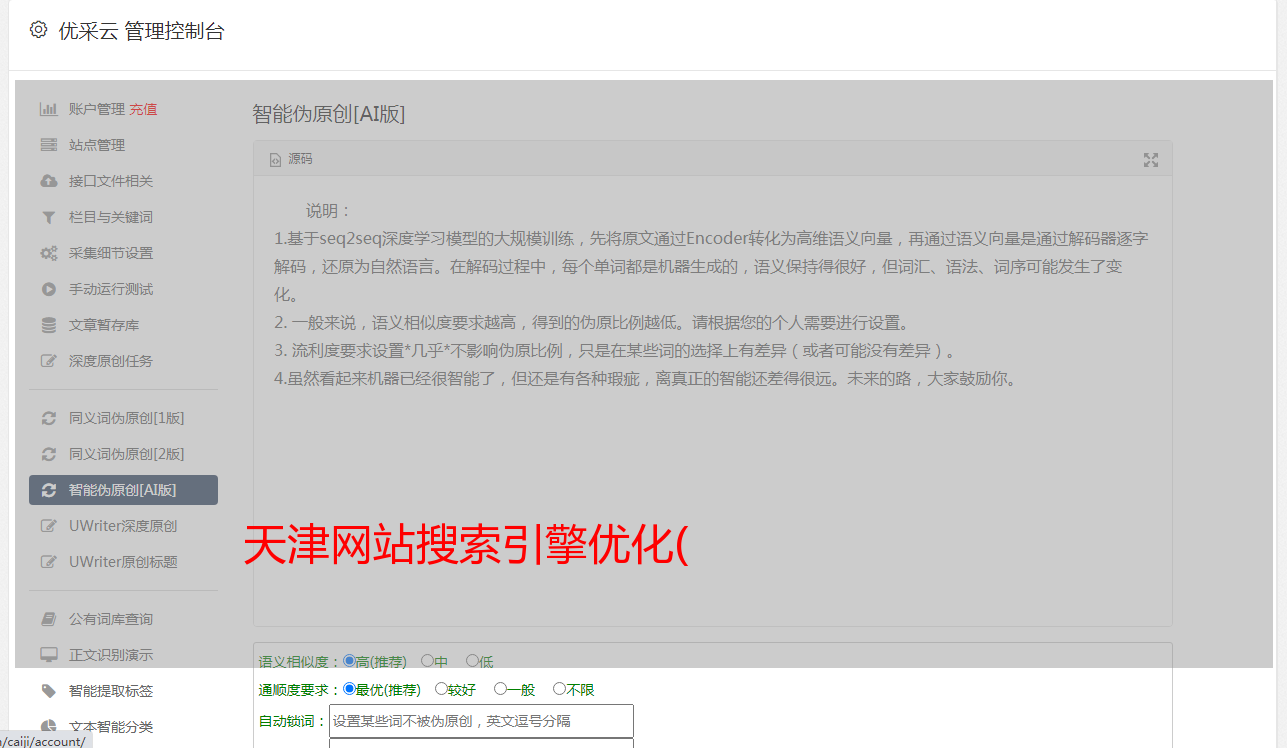This screenshot has width=1287, height=748.
Task: Click the 优采云 管理控制台 title
Action: pyautogui.click(x=141, y=31)
